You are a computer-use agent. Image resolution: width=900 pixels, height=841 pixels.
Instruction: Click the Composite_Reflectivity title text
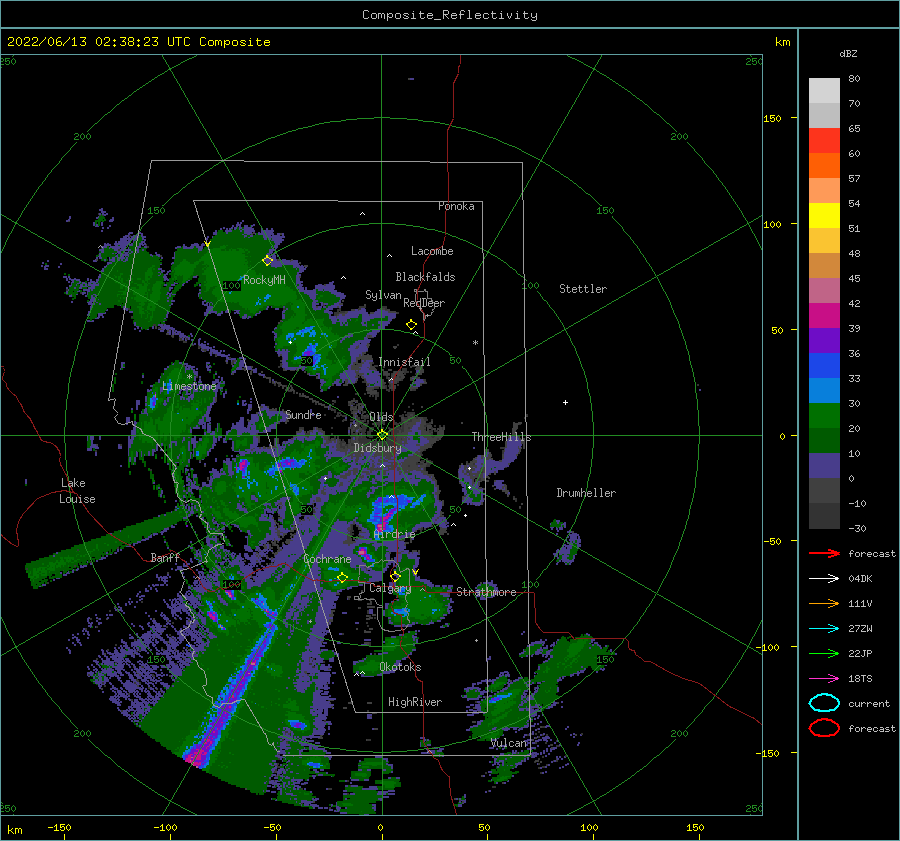pyautogui.click(x=450, y=15)
